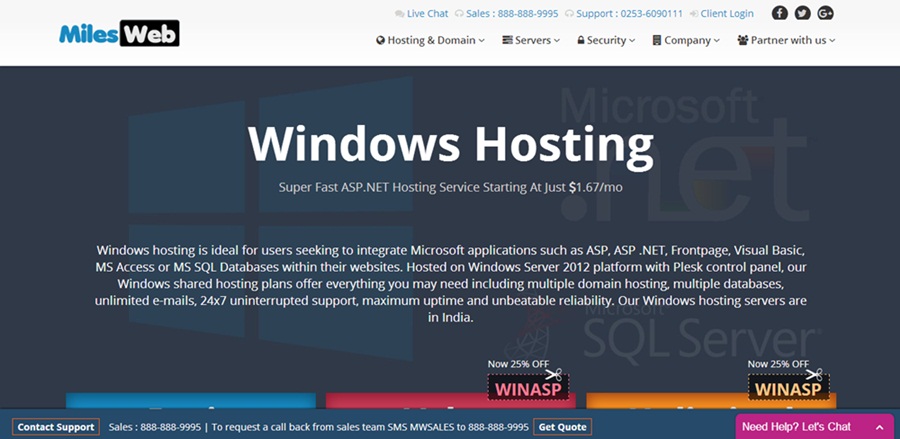Open the Partner with us menu
The height and width of the screenshot is (439, 900).
(x=786, y=40)
